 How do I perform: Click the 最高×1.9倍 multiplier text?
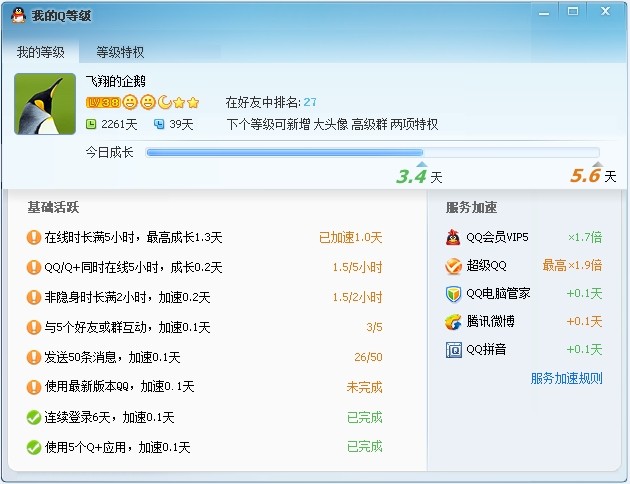(x=572, y=265)
